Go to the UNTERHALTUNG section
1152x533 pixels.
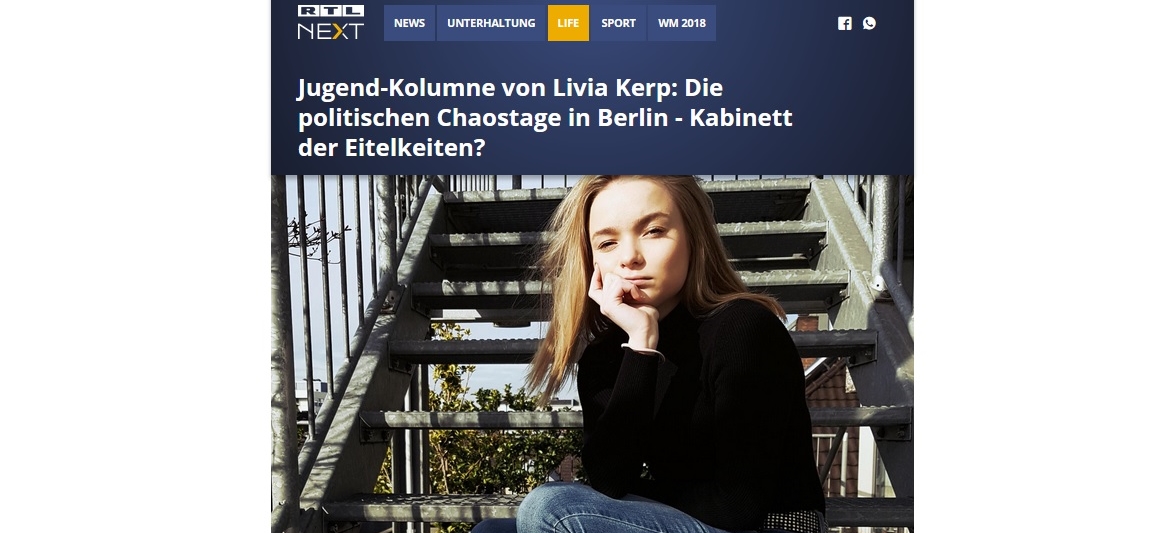click(491, 23)
